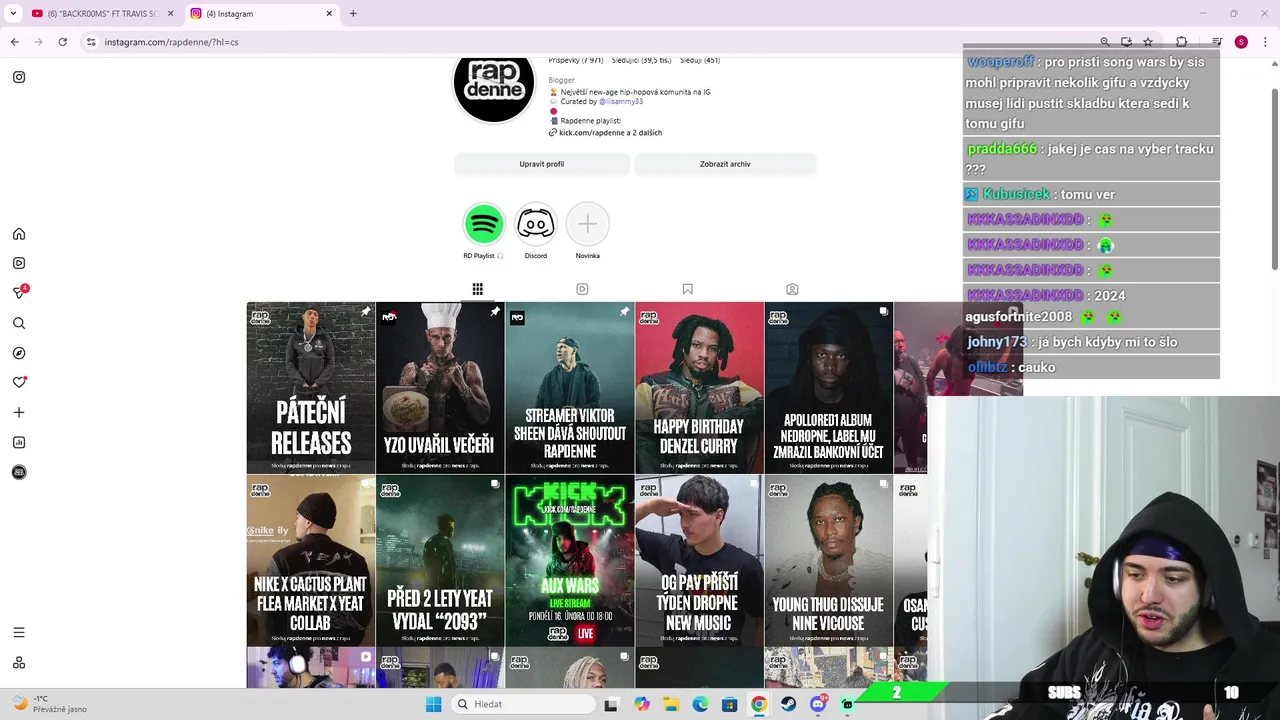Open Reels from the left sidebar
Image resolution: width=1280 pixels, height=720 pixels.
point(19,263)
